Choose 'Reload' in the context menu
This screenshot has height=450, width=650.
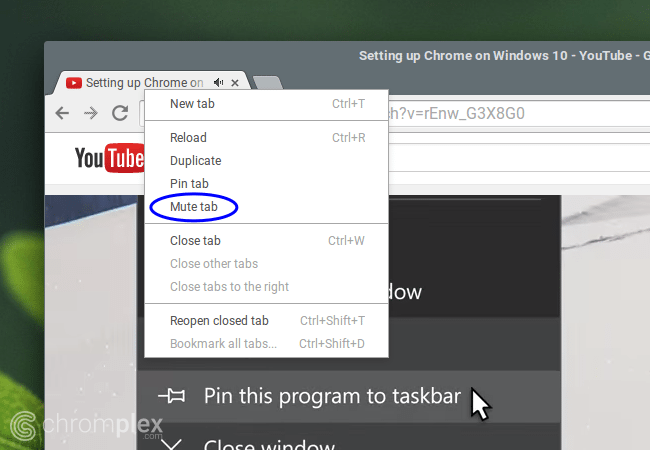pyautogui.click(x=267, y=138)
